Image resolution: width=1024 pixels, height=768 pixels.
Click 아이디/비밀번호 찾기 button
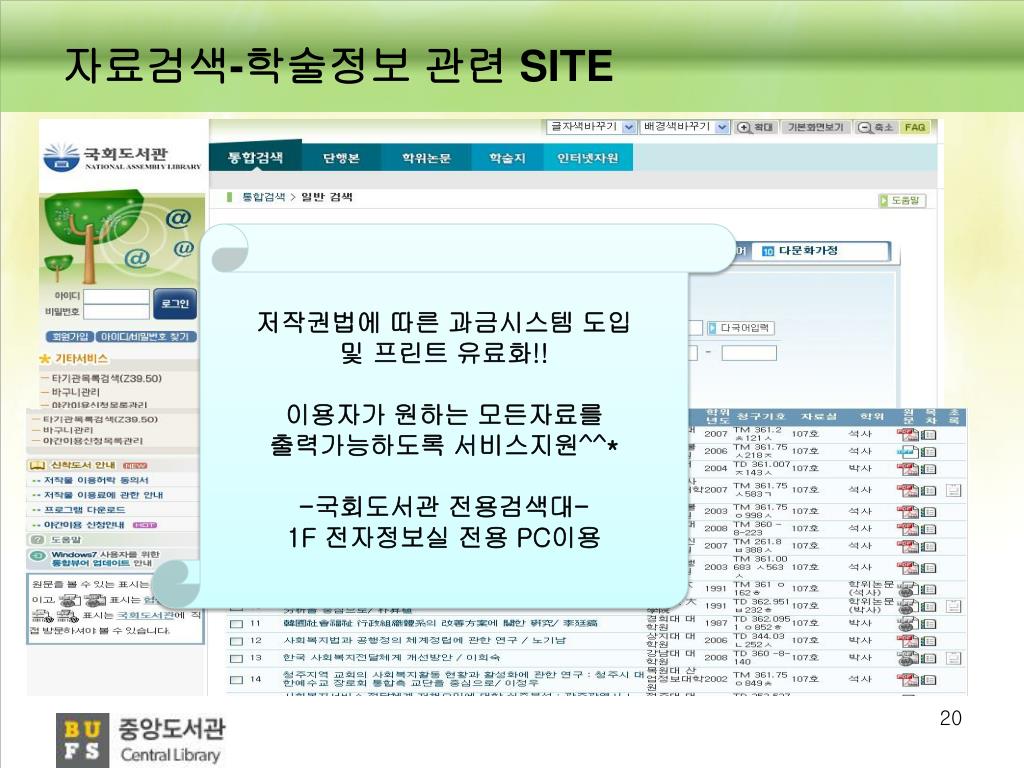[x=146, y=337]
